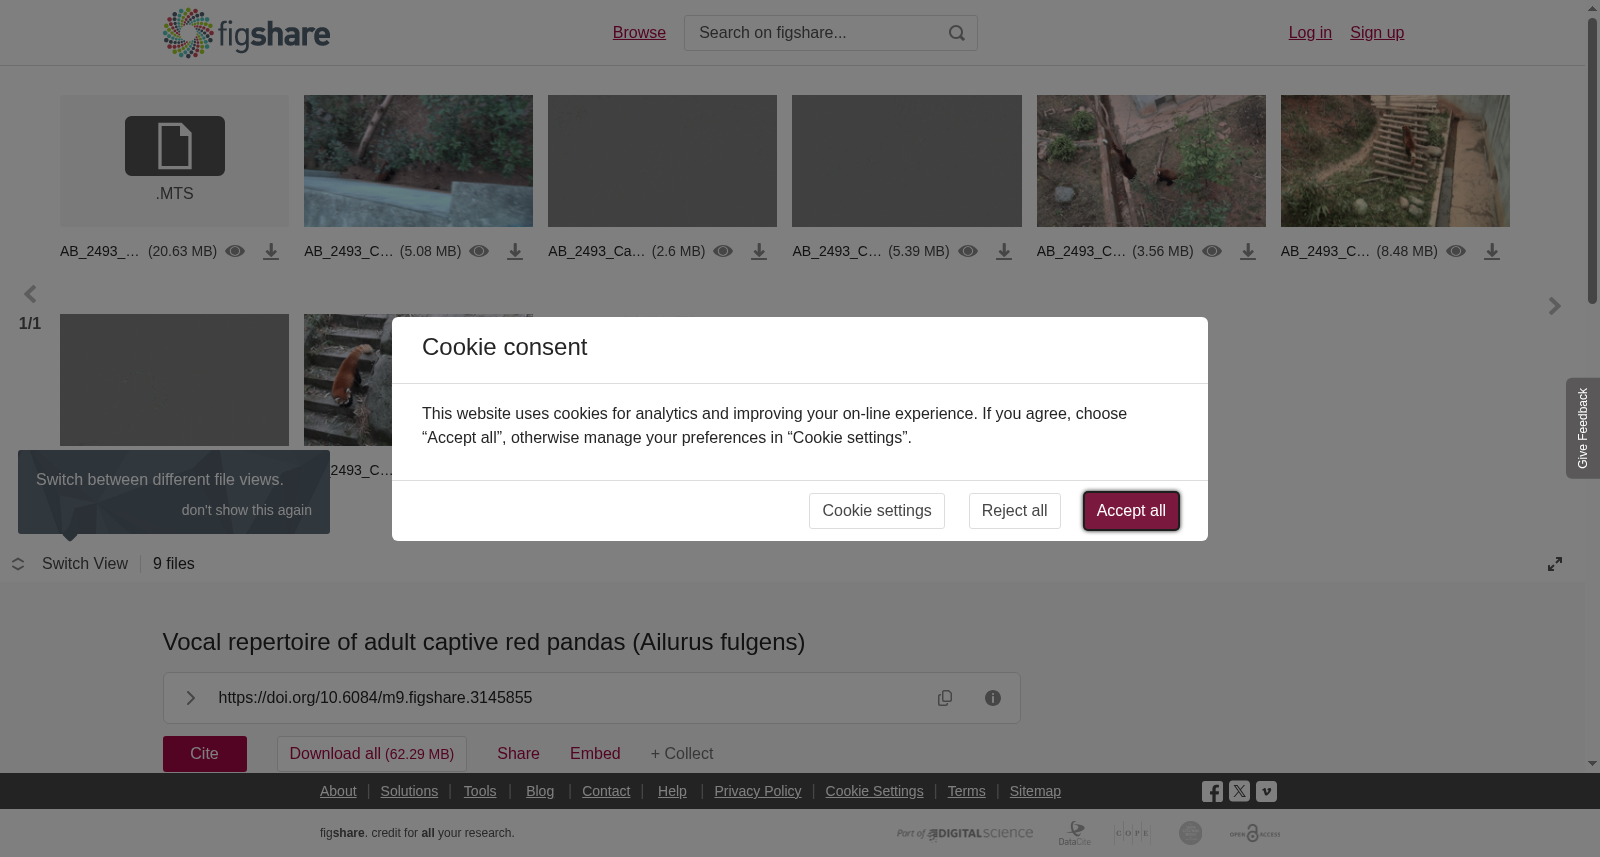Click the Cite button
1600x857 pixels.
tap(205, 754)
